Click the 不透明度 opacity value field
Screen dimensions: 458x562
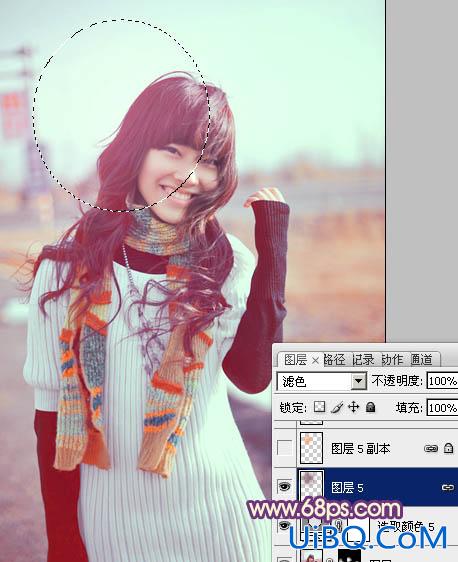(x=442, y=381)
